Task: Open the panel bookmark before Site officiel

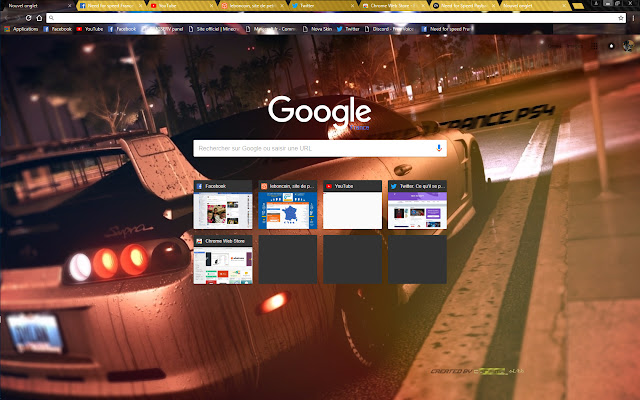Action: (162, 29)
